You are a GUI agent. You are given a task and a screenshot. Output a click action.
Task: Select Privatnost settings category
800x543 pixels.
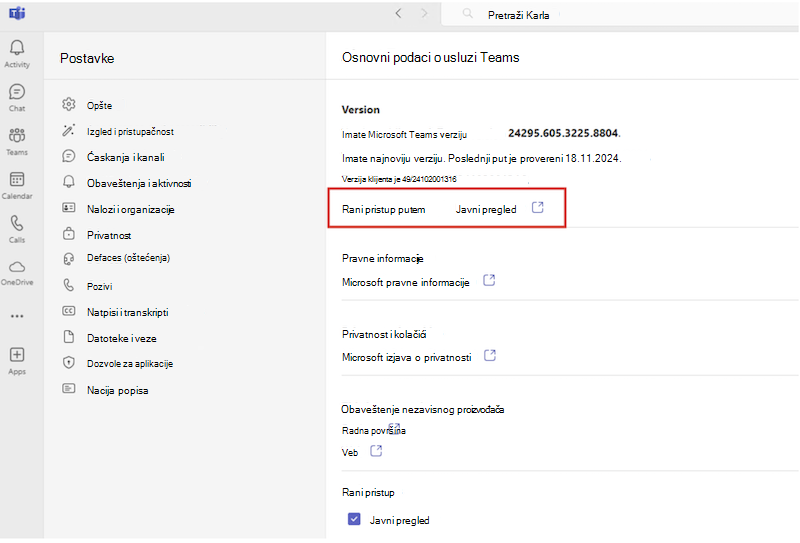(x=109, y=235)
